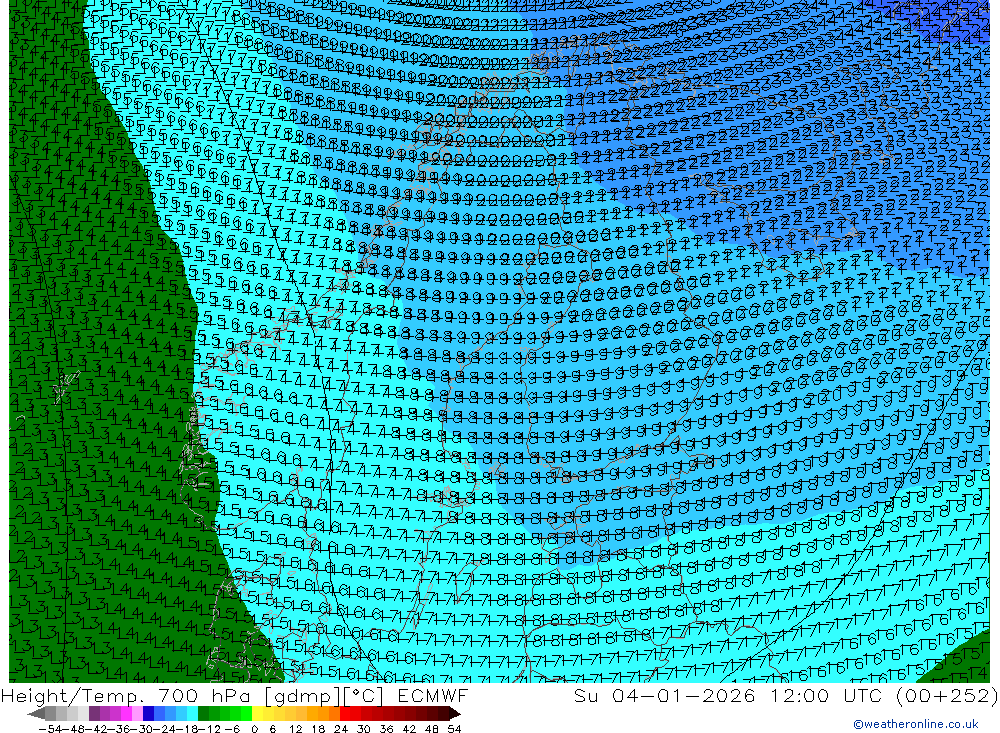Select the pure yellow legend swatch above 0
Screen dimensions: 1000x733
(258, 714)
